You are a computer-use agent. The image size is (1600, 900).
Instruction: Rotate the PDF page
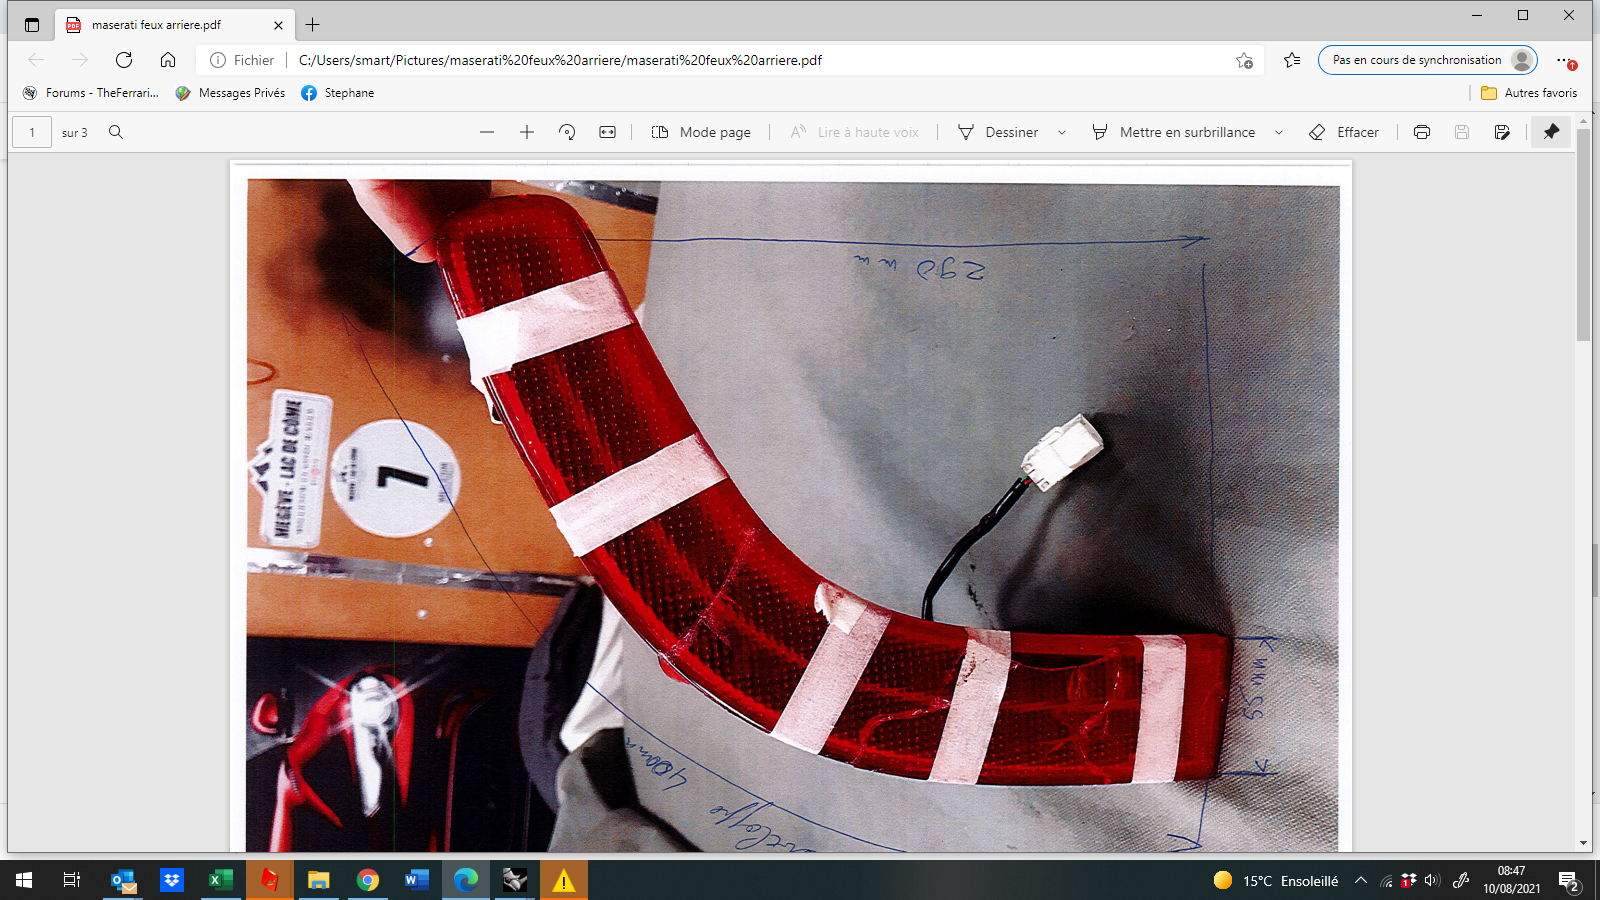point(567,132)
